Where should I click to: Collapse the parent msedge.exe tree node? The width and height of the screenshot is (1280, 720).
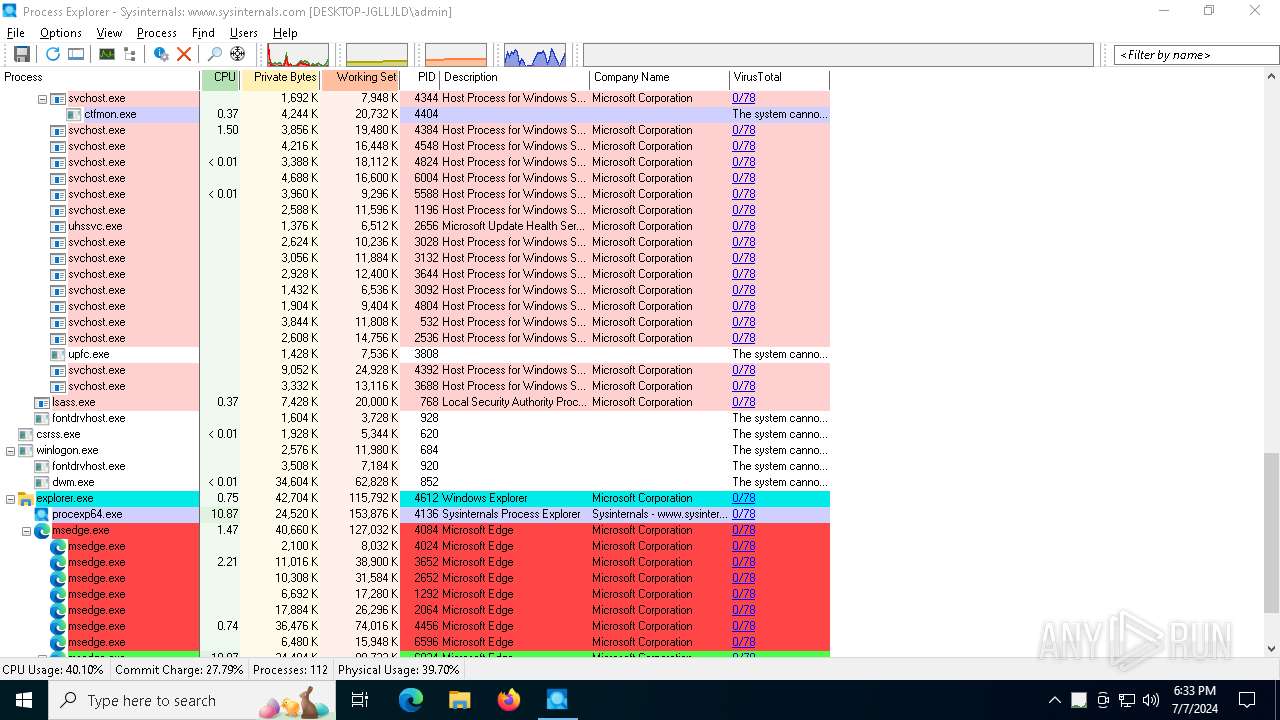pyautogui.click(x=26, y=531)
